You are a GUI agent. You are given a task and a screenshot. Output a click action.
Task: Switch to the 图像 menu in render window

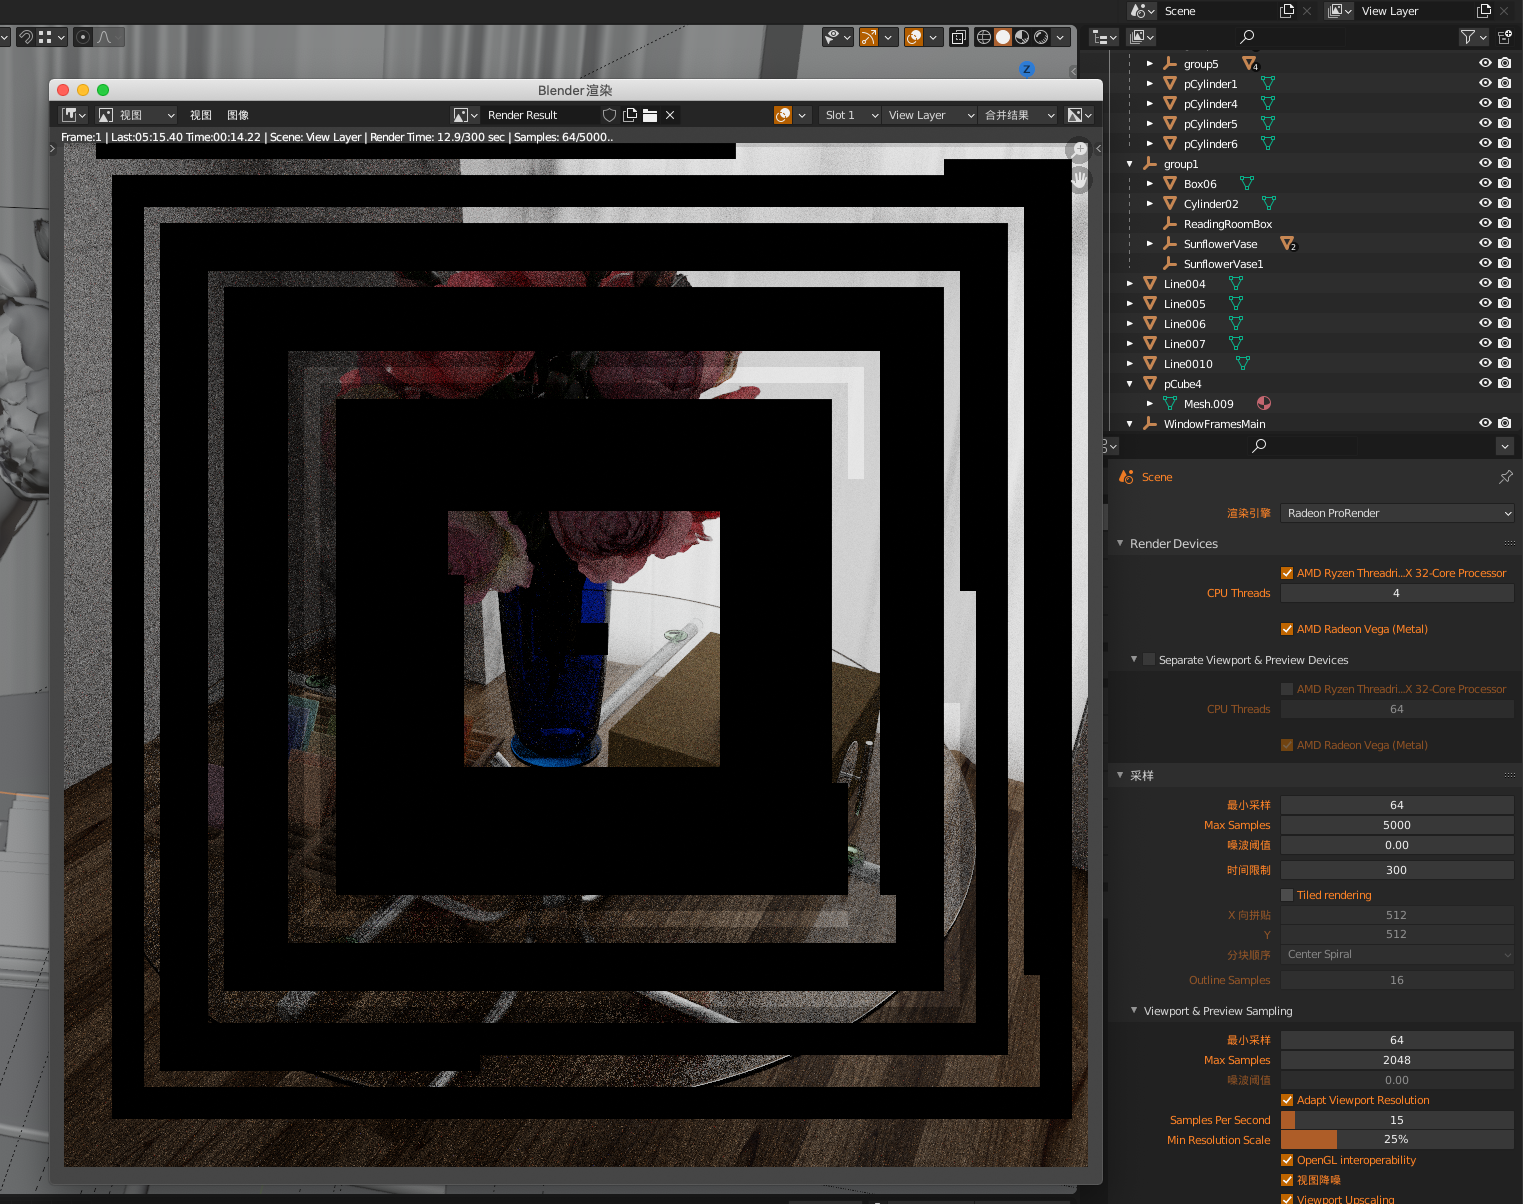click(237, 115)
